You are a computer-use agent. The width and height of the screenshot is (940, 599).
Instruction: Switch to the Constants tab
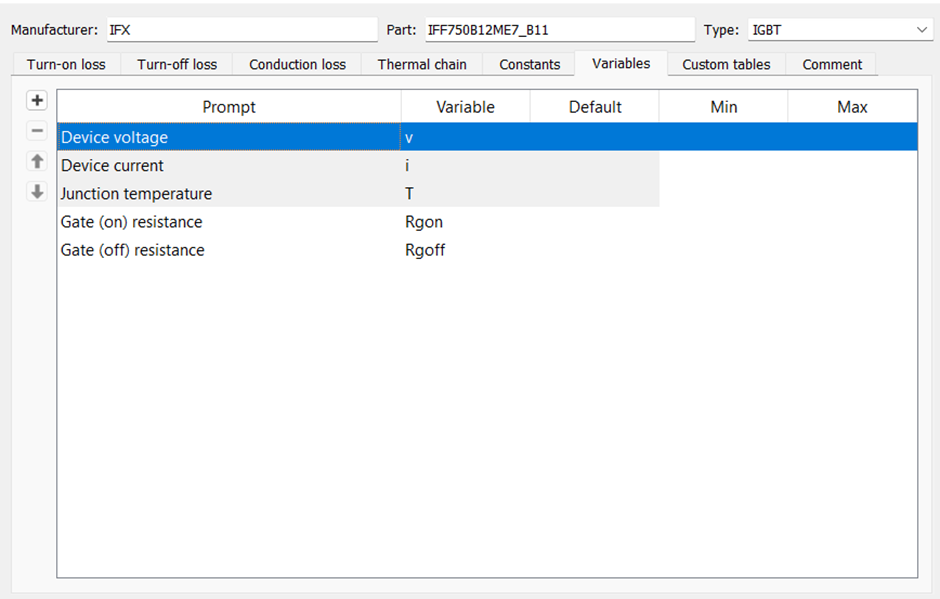(529, 64)
